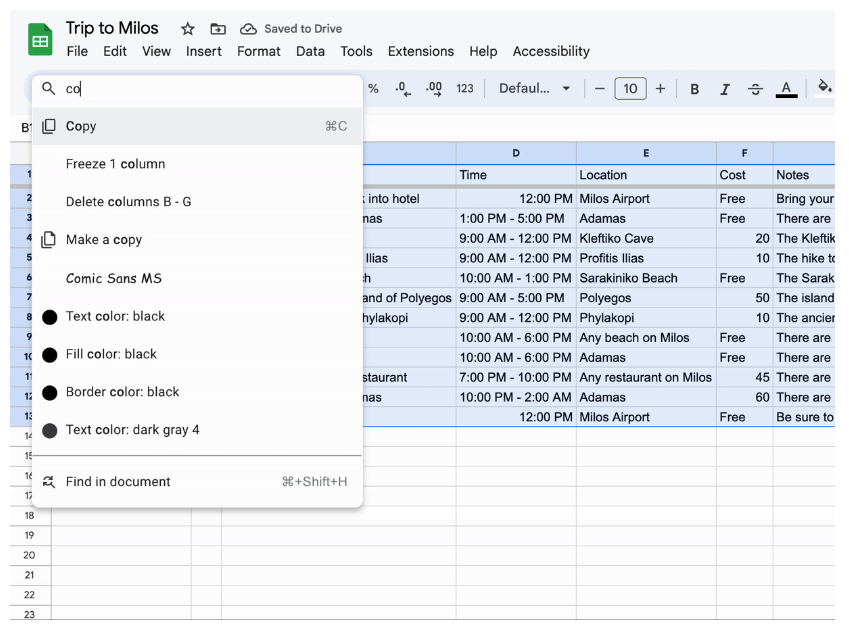The height and width of the screenshot is (625, 849).
Task: Apply the Comic Sans MS font
Action: (x=197, y=278)
